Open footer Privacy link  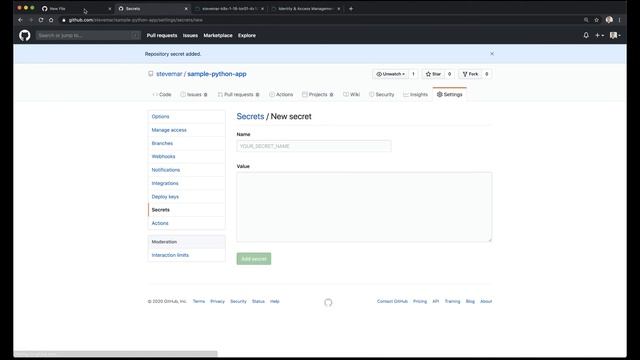[218, 301]
